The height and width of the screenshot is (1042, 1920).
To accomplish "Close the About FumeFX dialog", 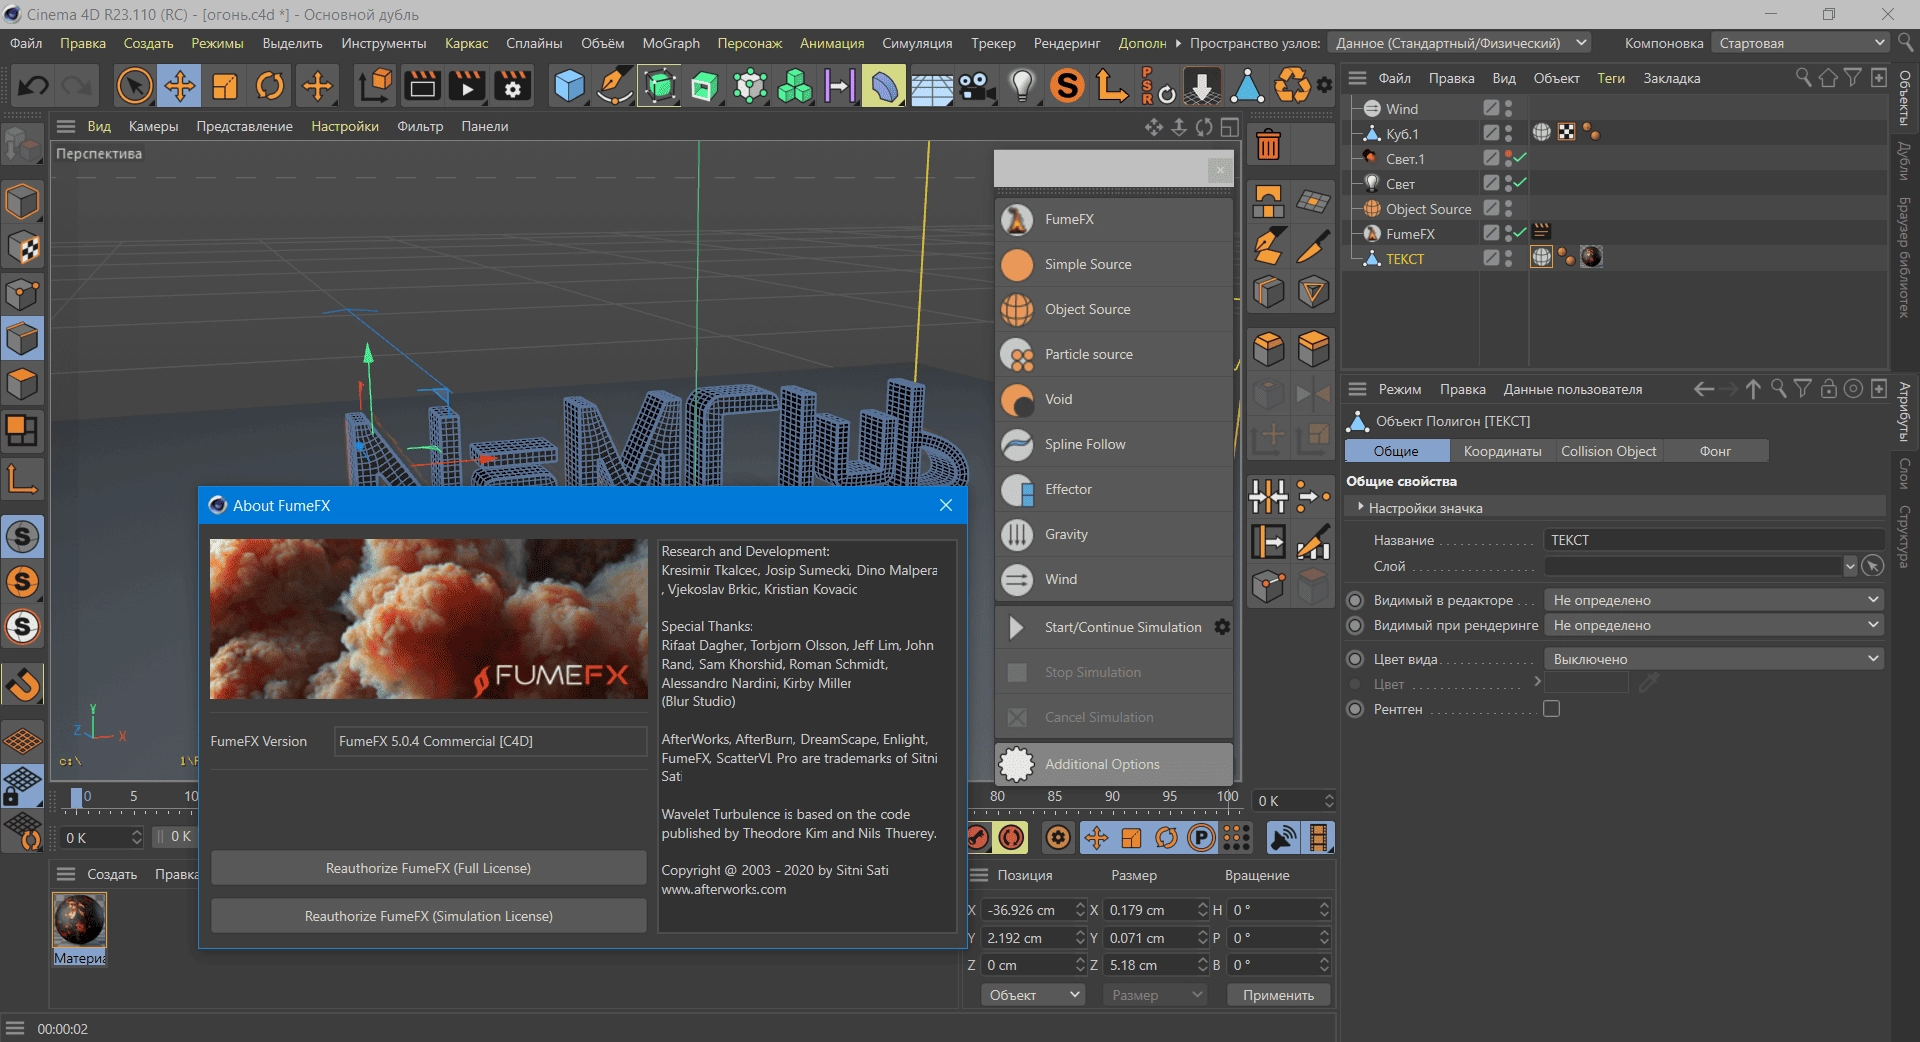I will click(x=945, y=505).
